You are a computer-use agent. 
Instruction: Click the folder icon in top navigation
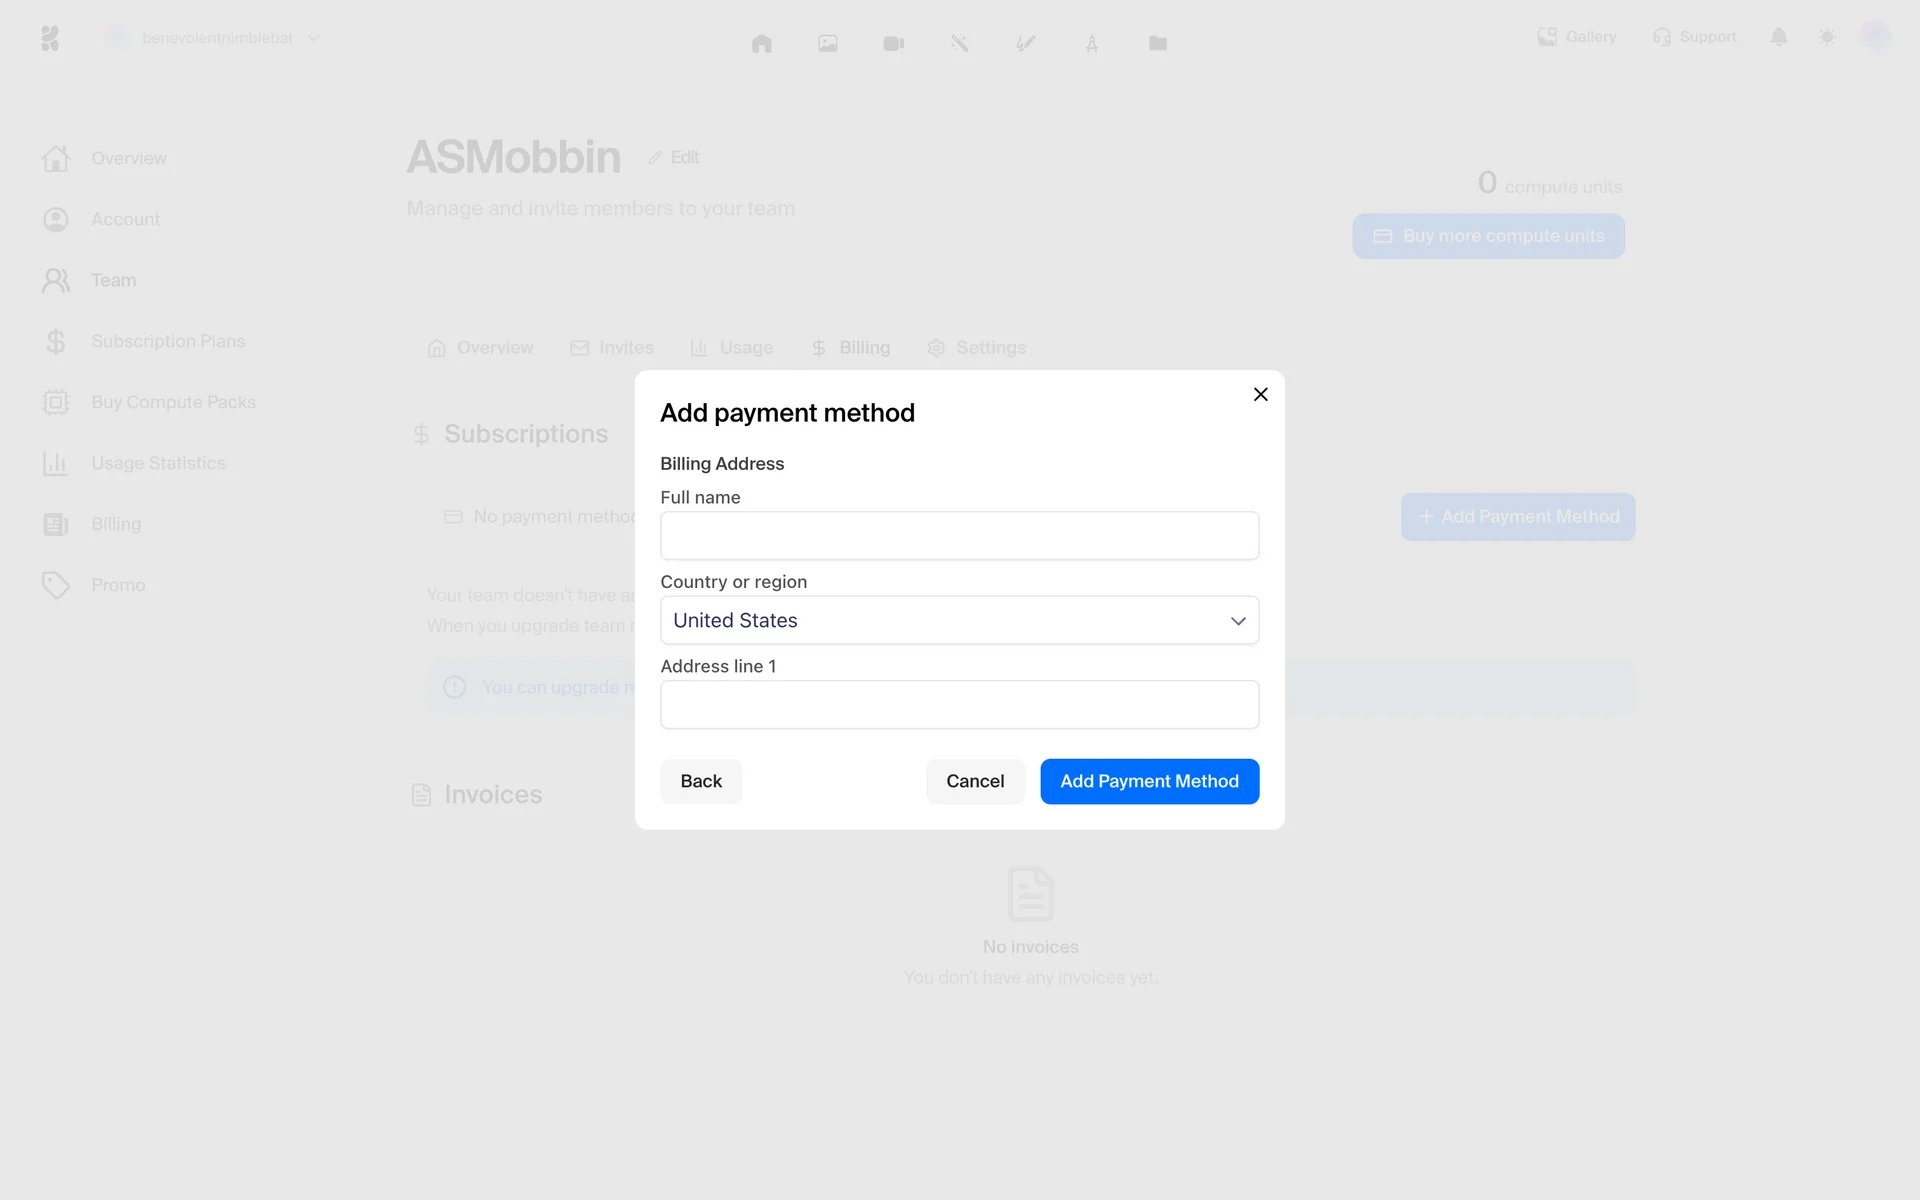pyautogui.click(x=1157, y=43)
